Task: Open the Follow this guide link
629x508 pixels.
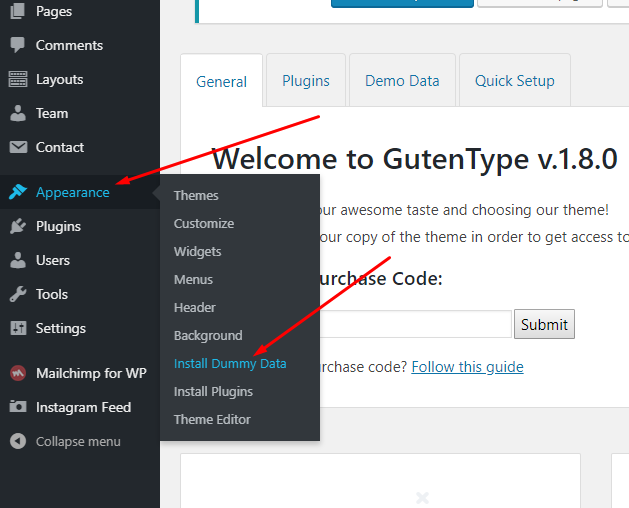Action: tap(467, 367)
